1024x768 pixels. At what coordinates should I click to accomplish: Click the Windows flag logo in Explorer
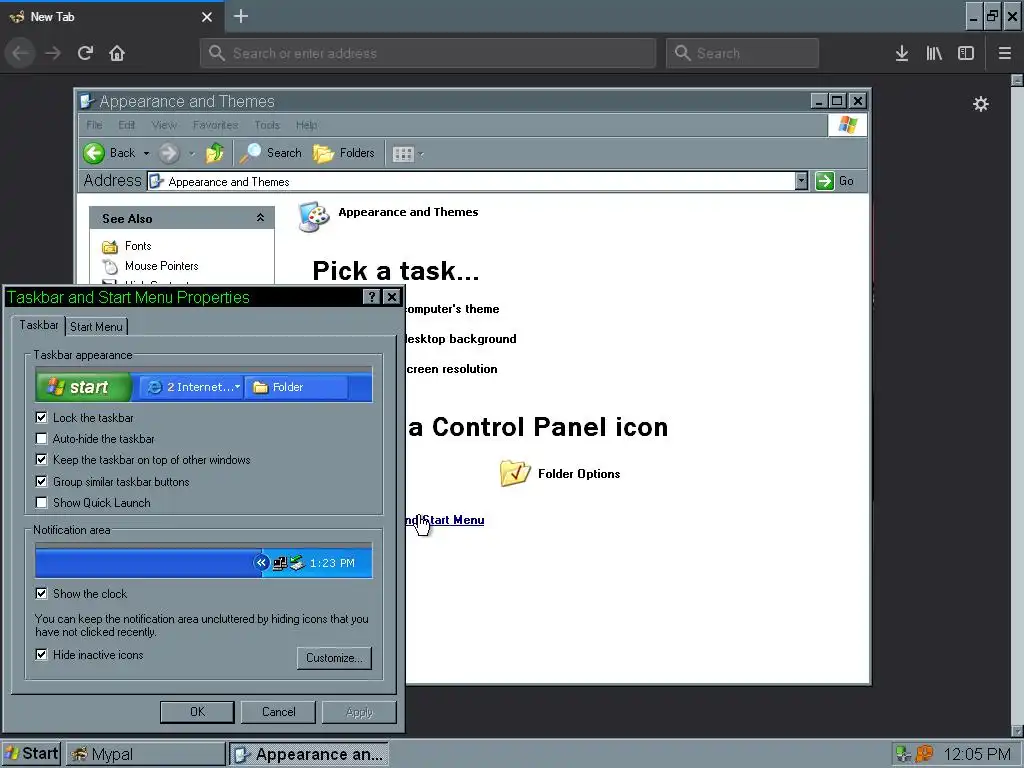pyautogui.click(x=848, y=125)
